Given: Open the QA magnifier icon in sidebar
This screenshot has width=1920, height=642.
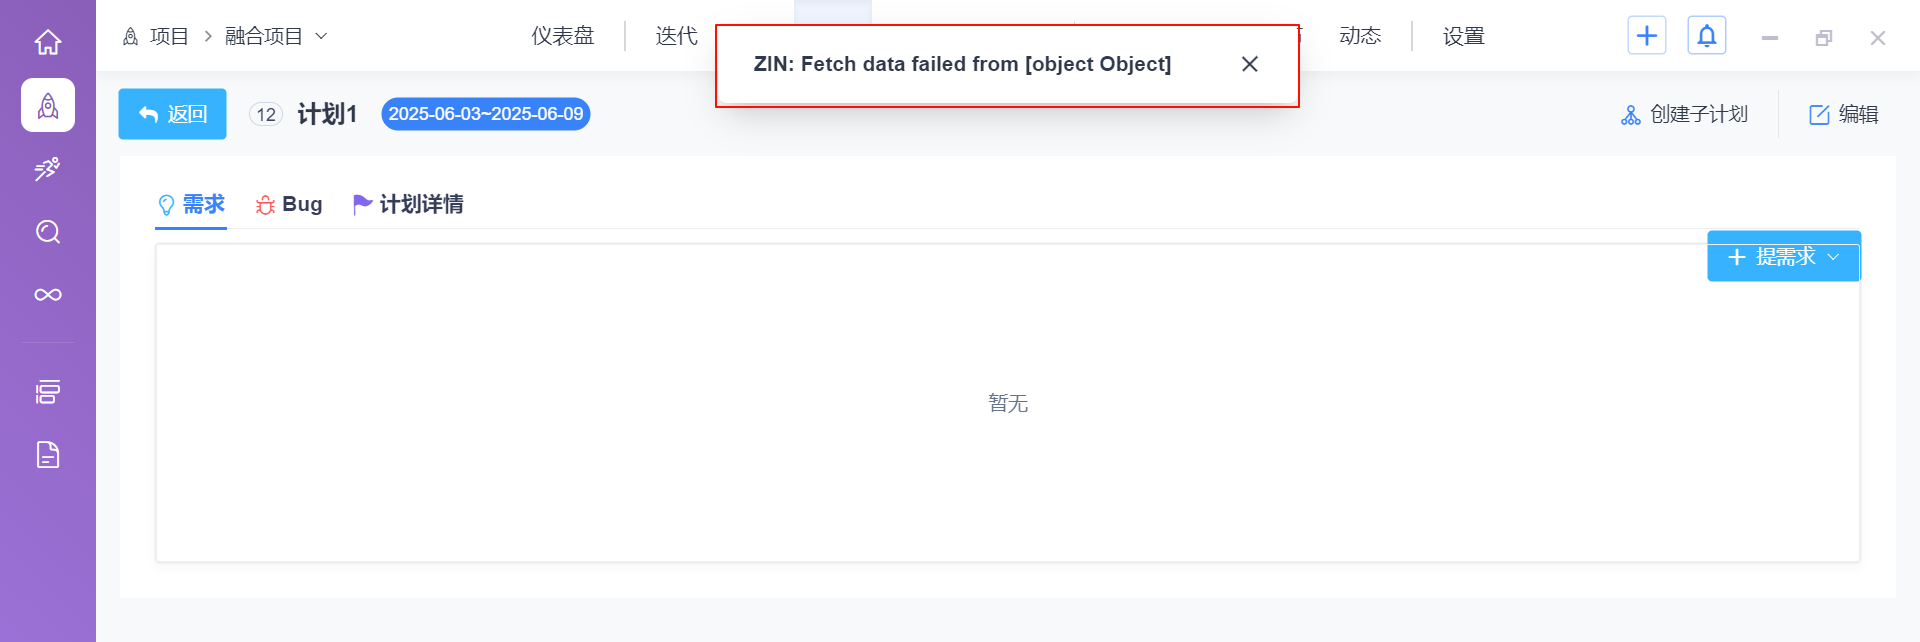Looking at the screenshot, I should point(48,232).
